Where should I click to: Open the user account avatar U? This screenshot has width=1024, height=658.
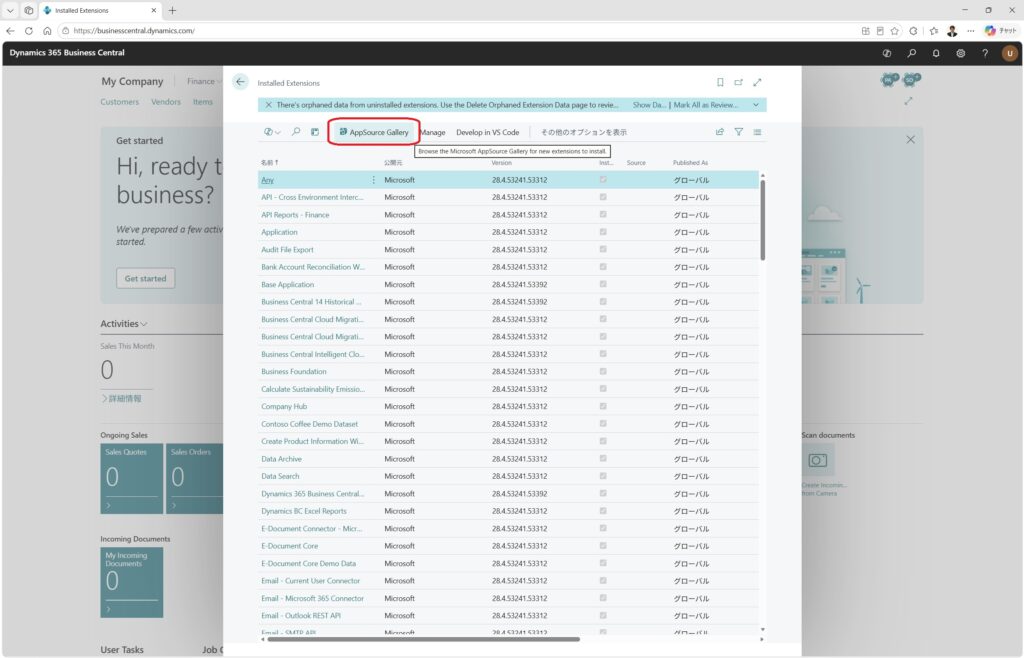(1010, 54)
